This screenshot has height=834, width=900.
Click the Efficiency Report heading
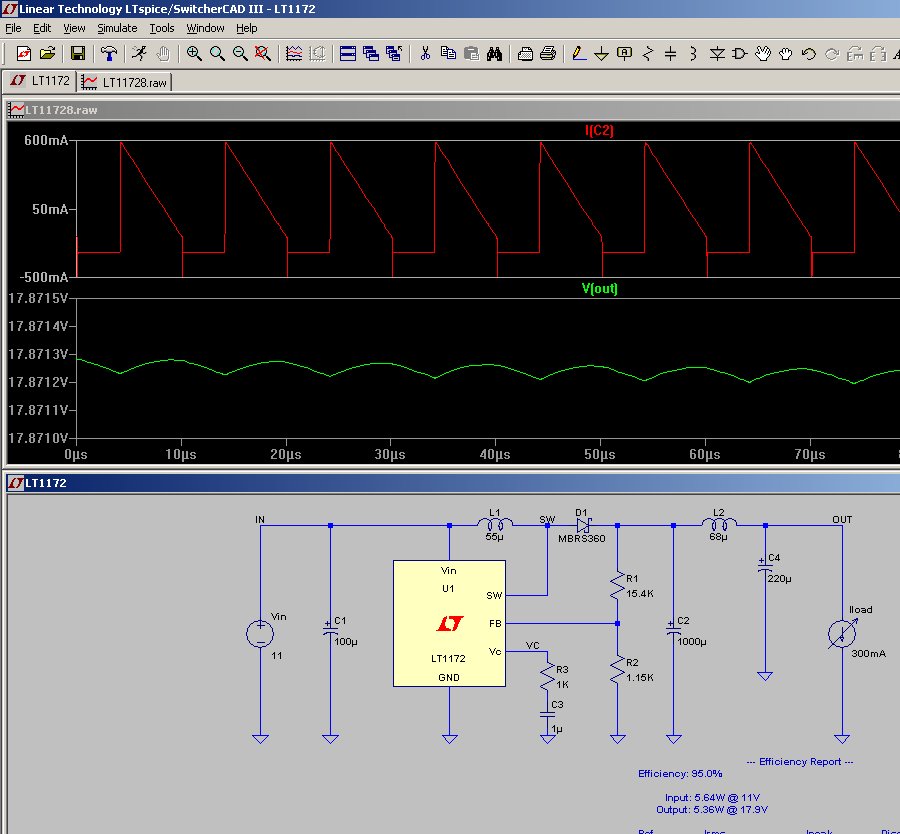[x=800, y=762]
